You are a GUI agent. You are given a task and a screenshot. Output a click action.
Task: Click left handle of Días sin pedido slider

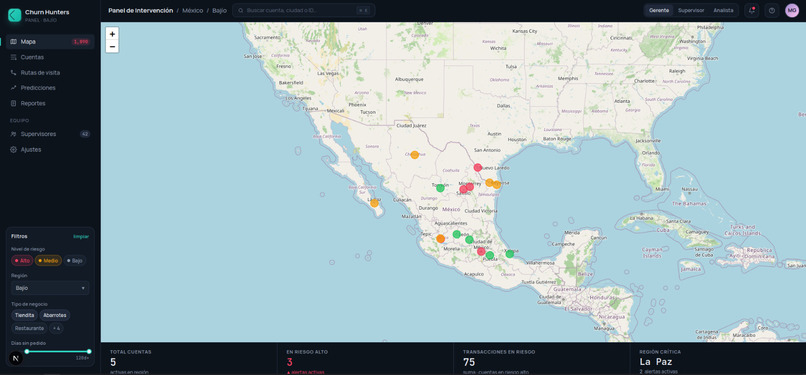tap(27, 351)
